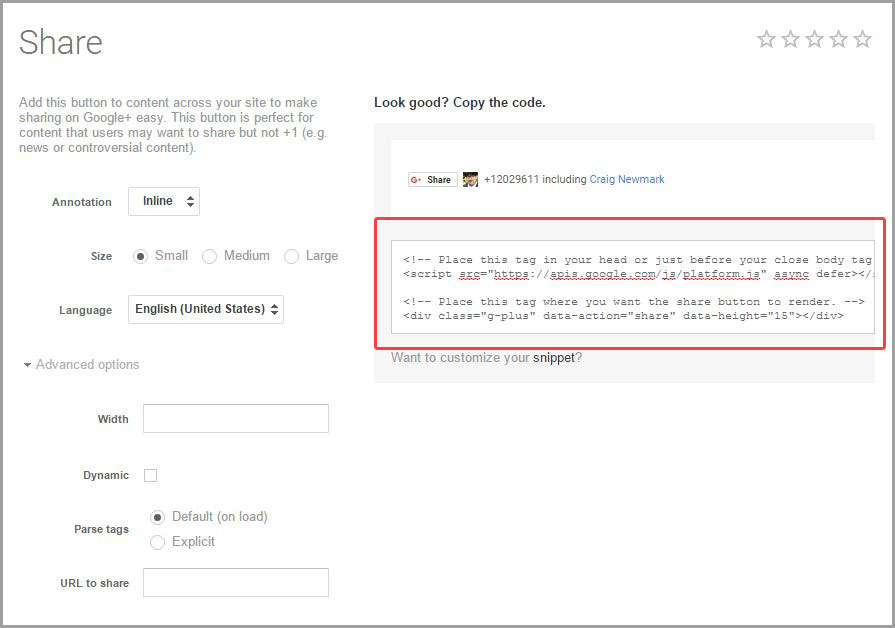The height and width of the screenshot is (628, 895).
Task: Select the Medium size option
Action: coord(209,256)
